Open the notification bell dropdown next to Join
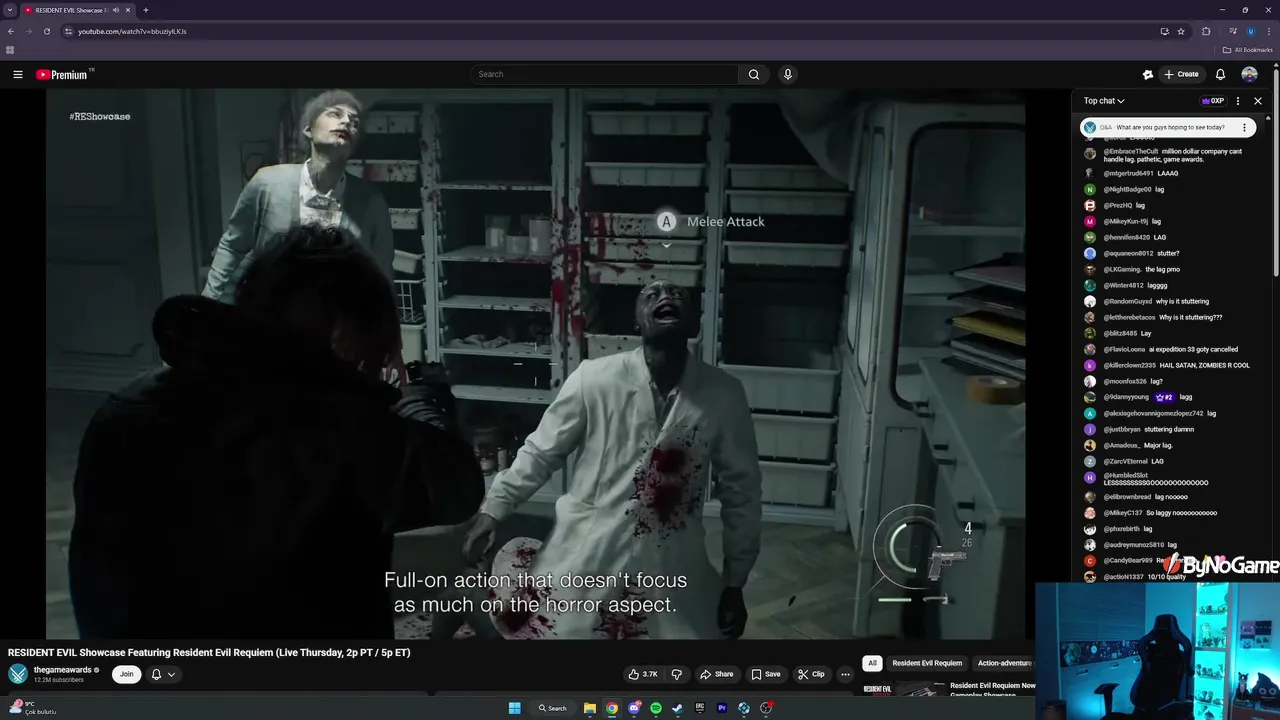 point(163,674)
